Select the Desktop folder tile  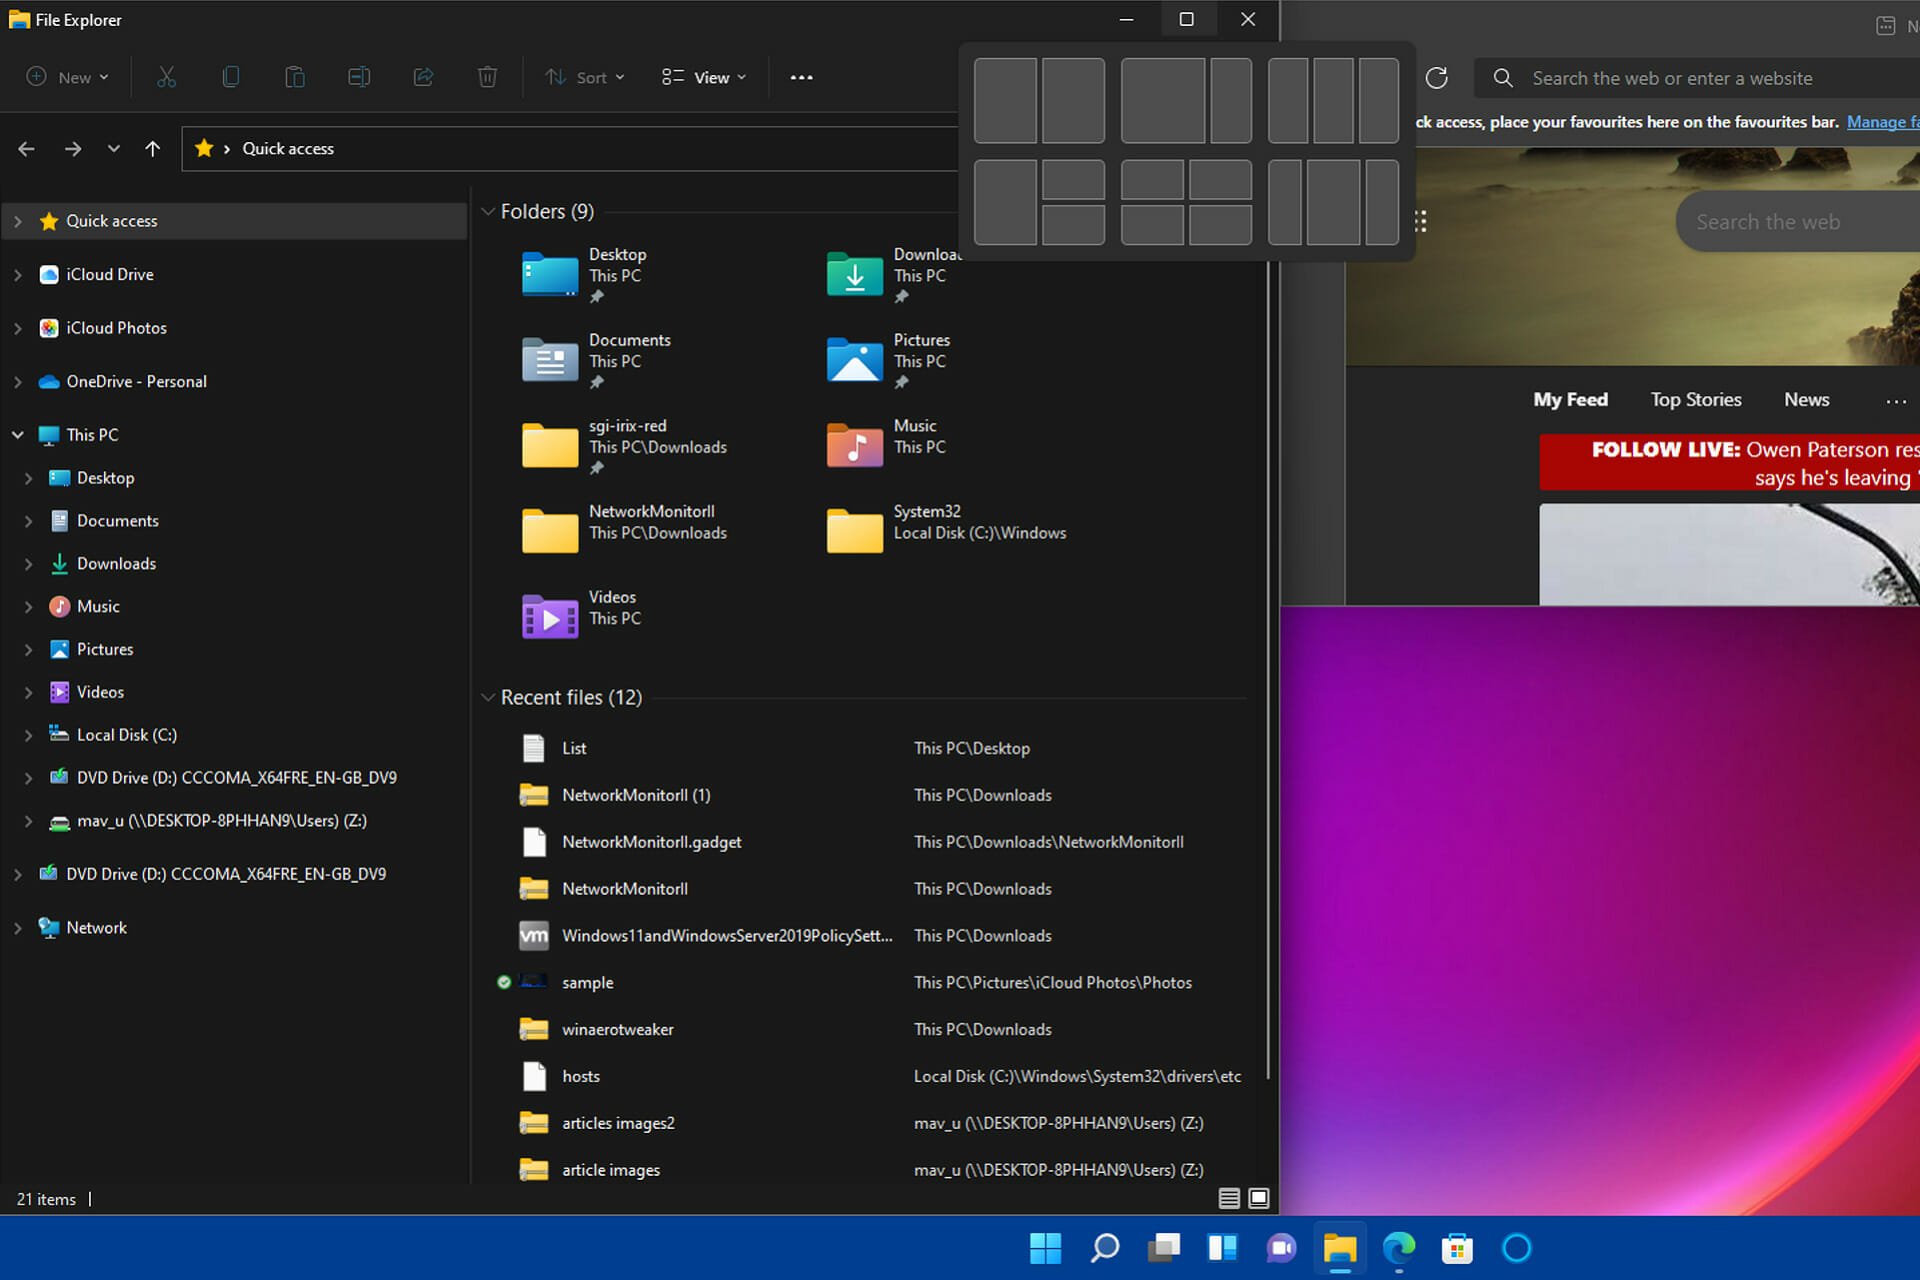[x=585, y=275]
